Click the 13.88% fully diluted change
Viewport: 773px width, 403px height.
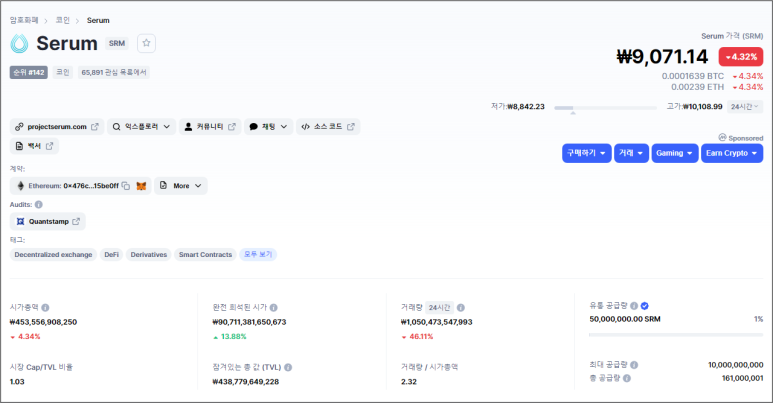(230, 336)
